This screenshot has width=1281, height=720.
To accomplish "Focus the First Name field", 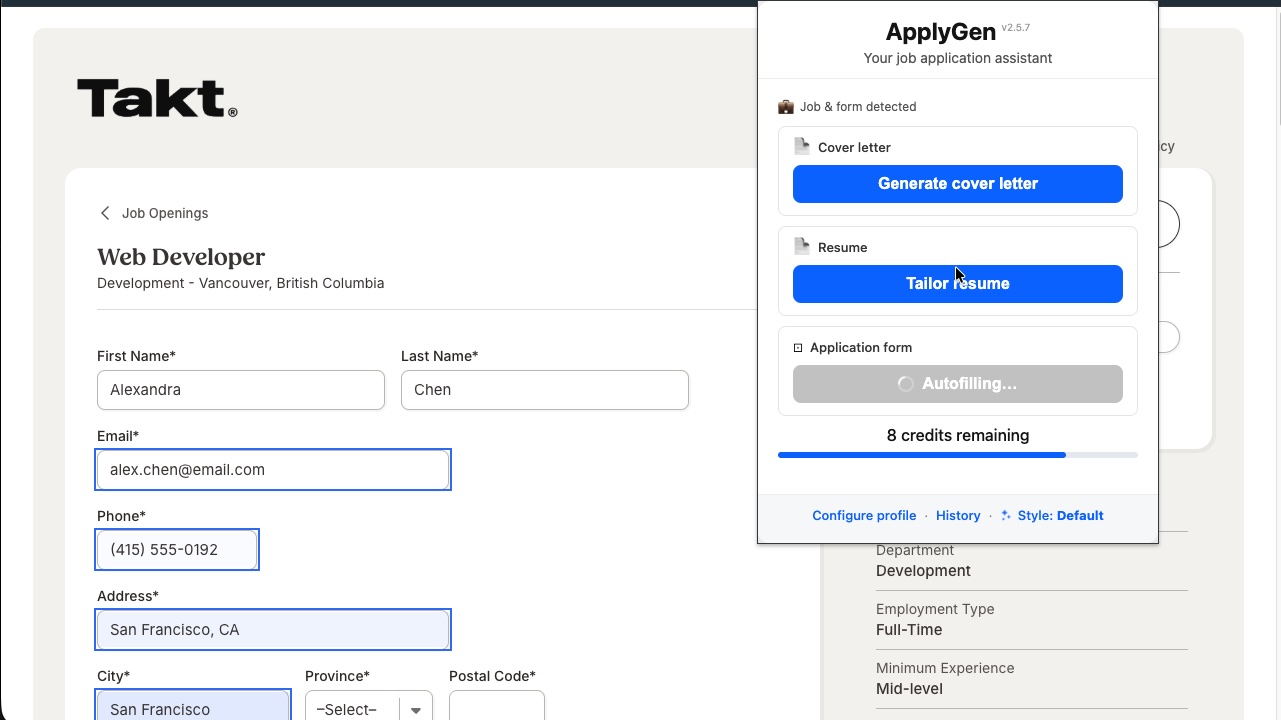I will (241, 390).
